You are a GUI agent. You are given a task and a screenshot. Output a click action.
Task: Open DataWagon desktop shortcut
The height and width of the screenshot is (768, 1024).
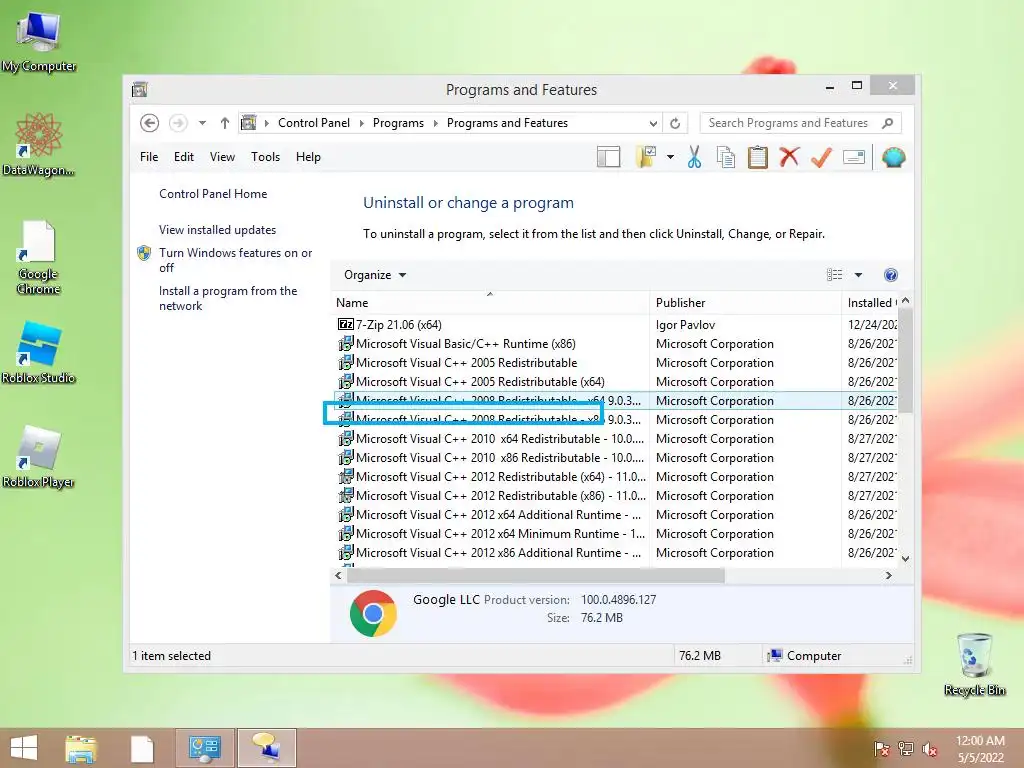tap(39, 144)
